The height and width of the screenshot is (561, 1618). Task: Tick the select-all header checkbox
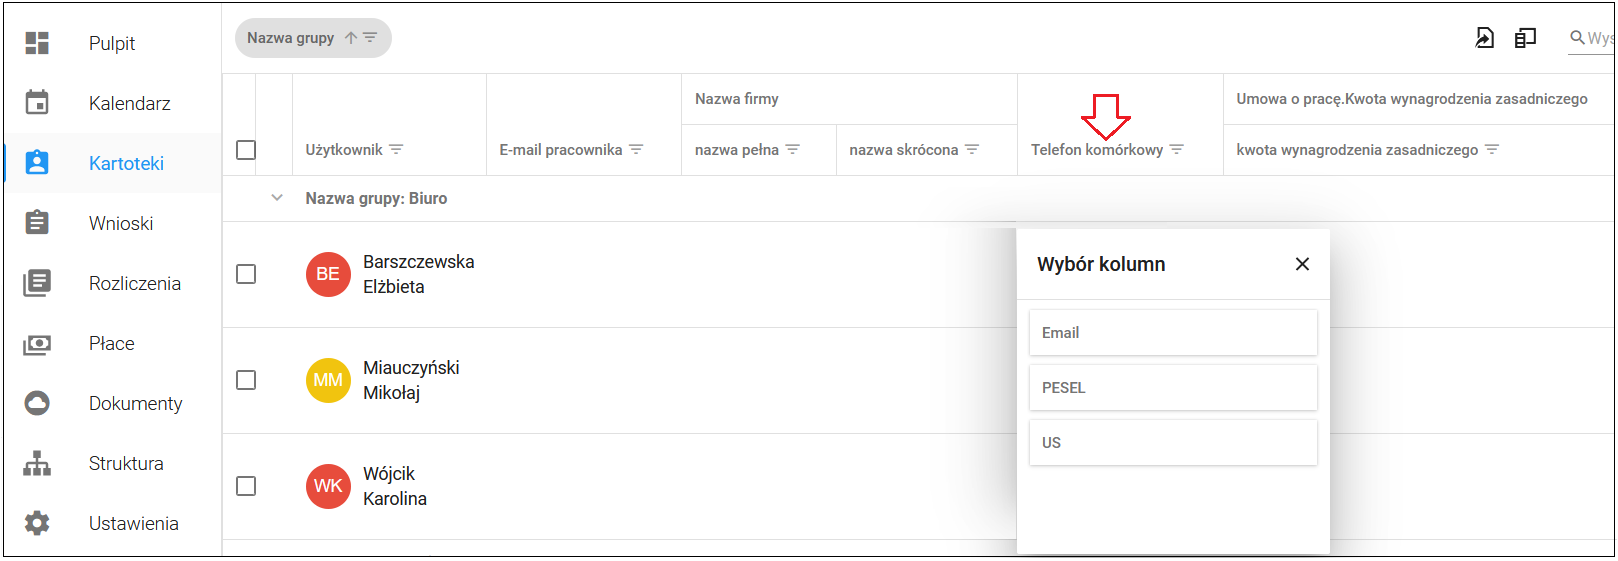click(246, 150)
